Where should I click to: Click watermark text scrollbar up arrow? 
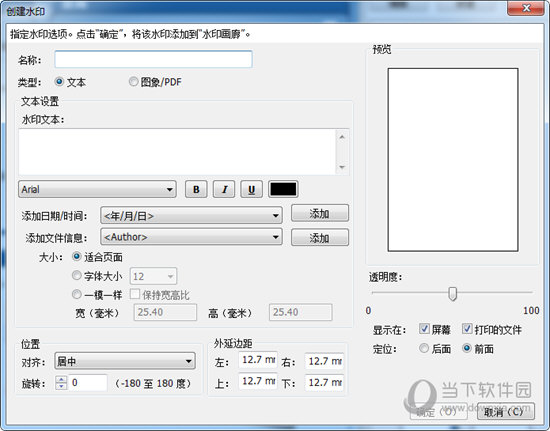(342, 137)
